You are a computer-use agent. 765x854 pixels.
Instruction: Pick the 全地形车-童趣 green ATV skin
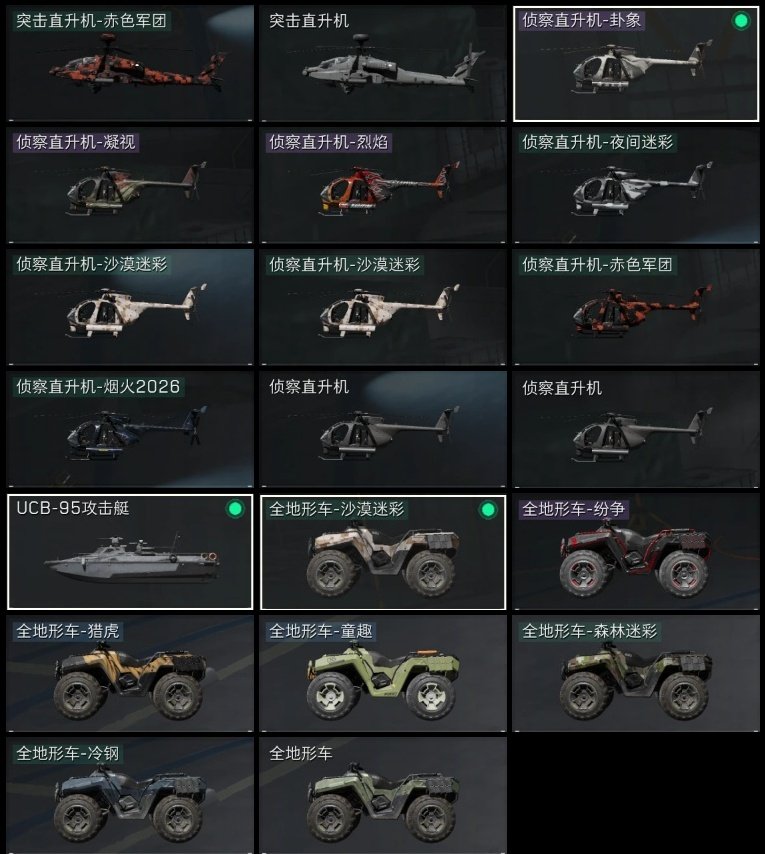point(383,674)
